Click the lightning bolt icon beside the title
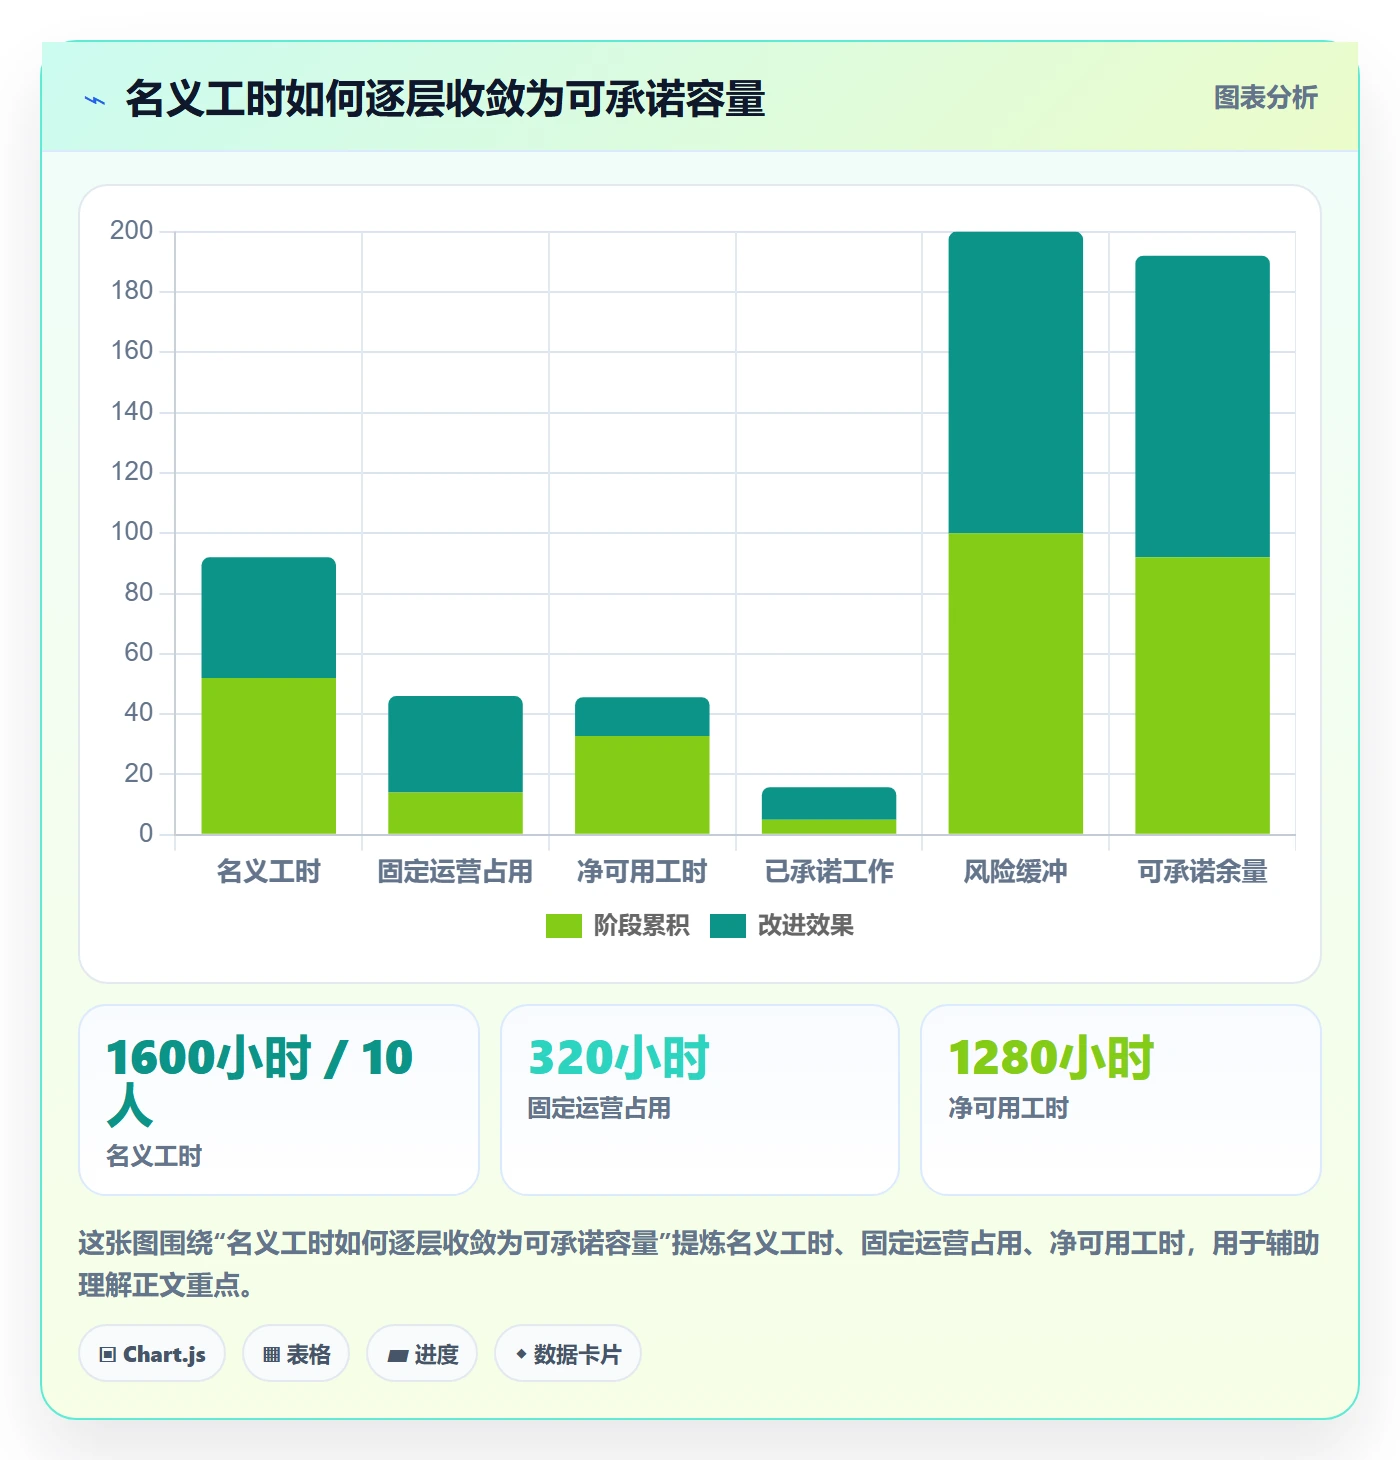1400x1460 pixels. (95, 100)
